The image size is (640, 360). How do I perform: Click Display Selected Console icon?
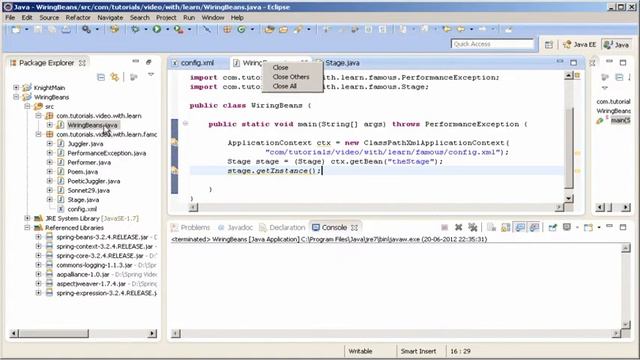click(567, 227)
